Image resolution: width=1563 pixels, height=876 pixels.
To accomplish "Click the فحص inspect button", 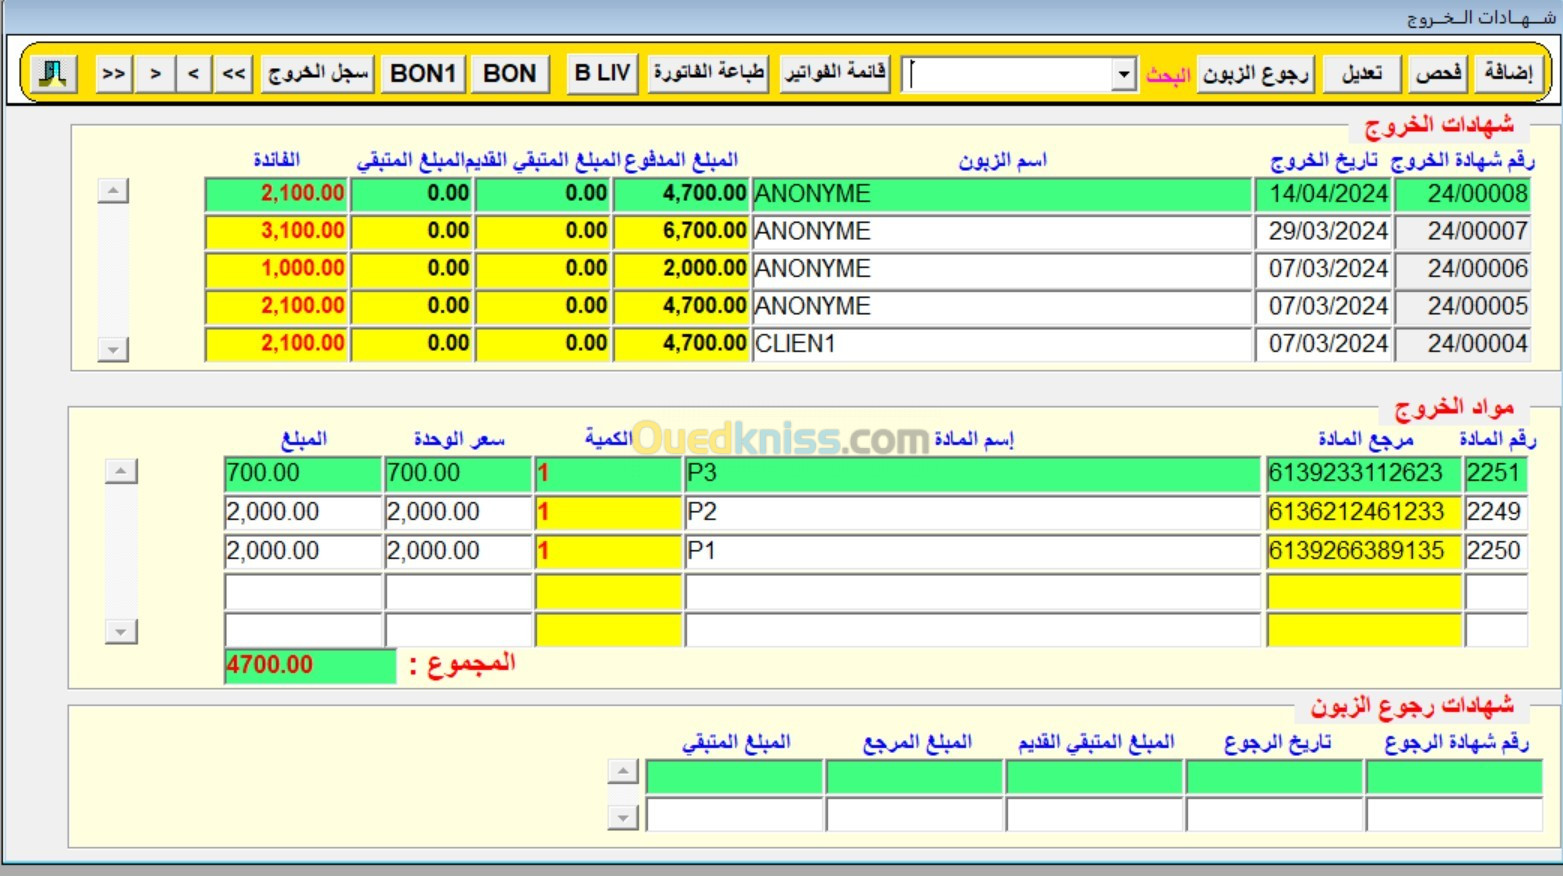I will click(x=1437, y=73).
